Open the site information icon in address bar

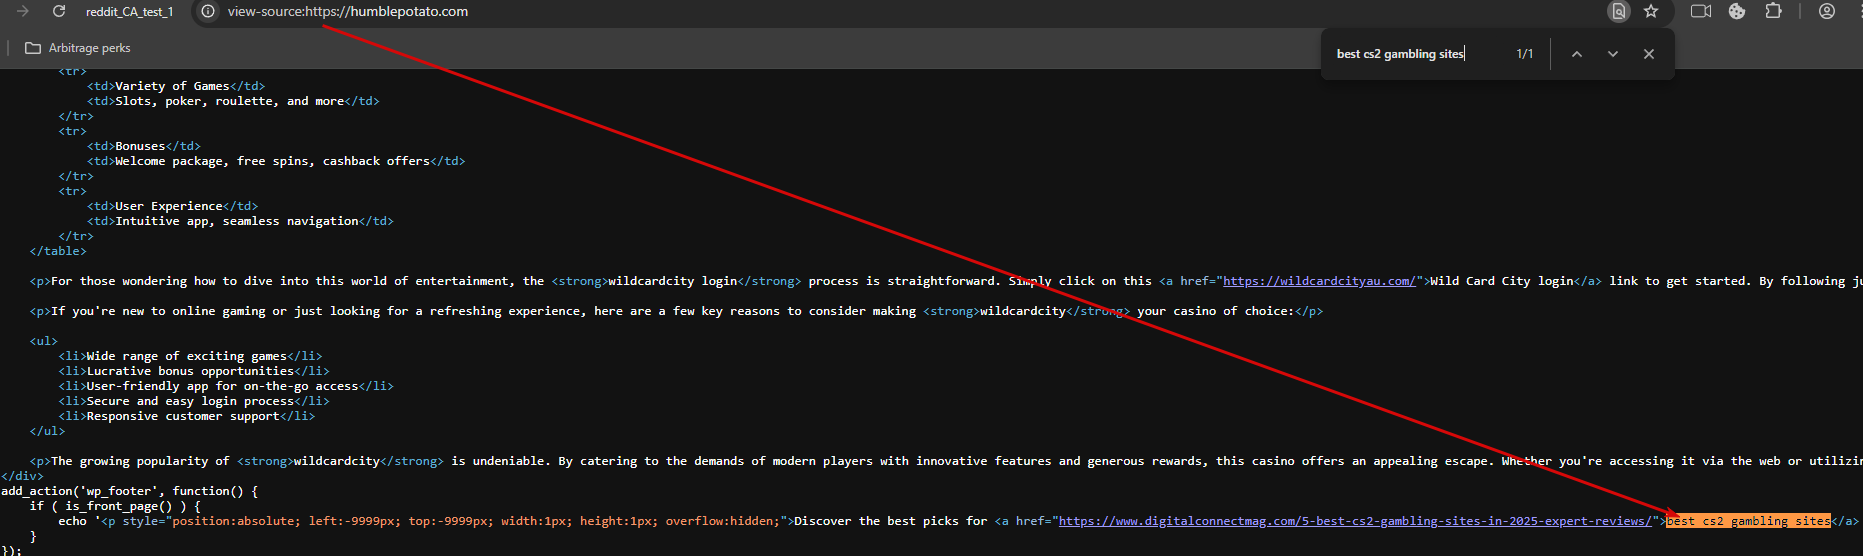click(x=208, y=11)
